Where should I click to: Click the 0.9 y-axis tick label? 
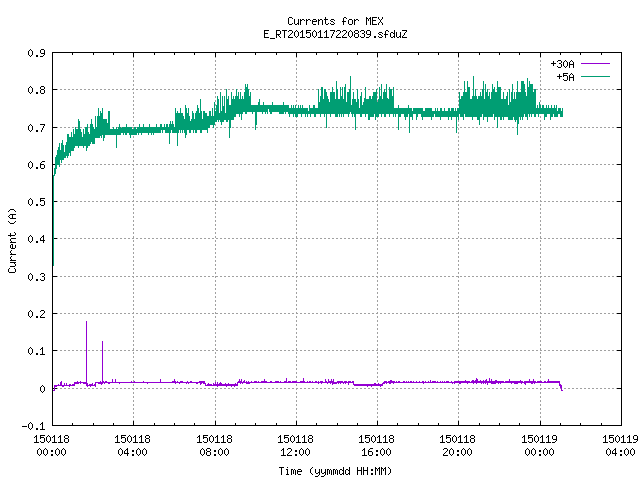click(x=36, y=53)
